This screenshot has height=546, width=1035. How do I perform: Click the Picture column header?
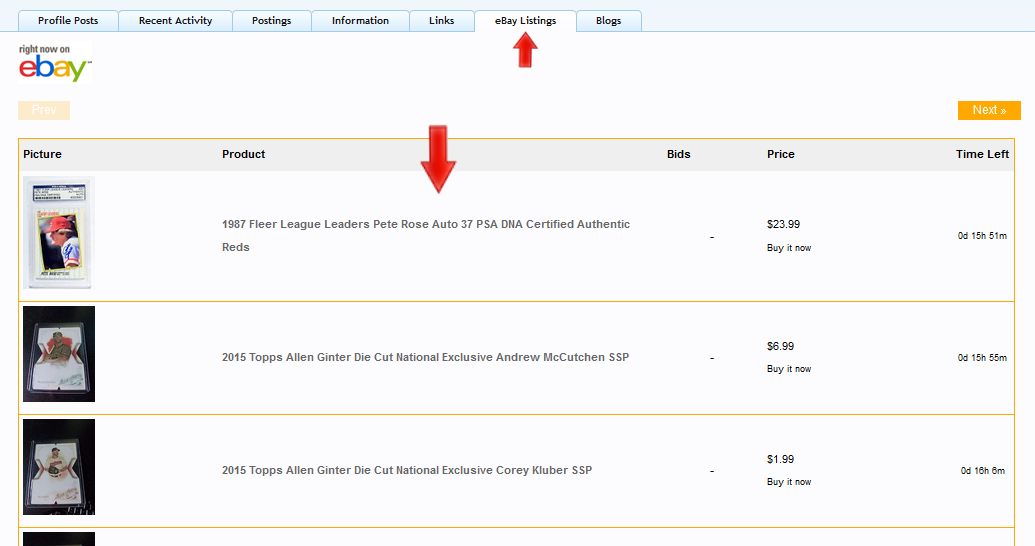pyautogui.click(x=42, y=154)
